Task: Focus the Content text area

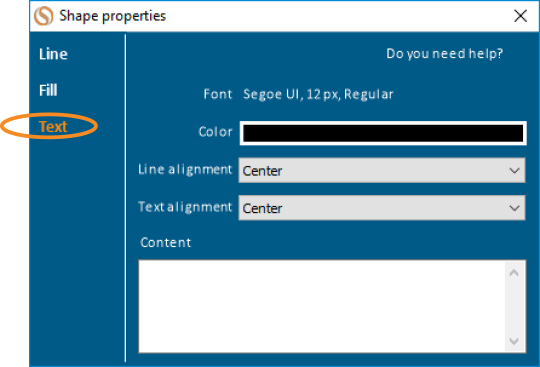Action: (x=322, y=306)
